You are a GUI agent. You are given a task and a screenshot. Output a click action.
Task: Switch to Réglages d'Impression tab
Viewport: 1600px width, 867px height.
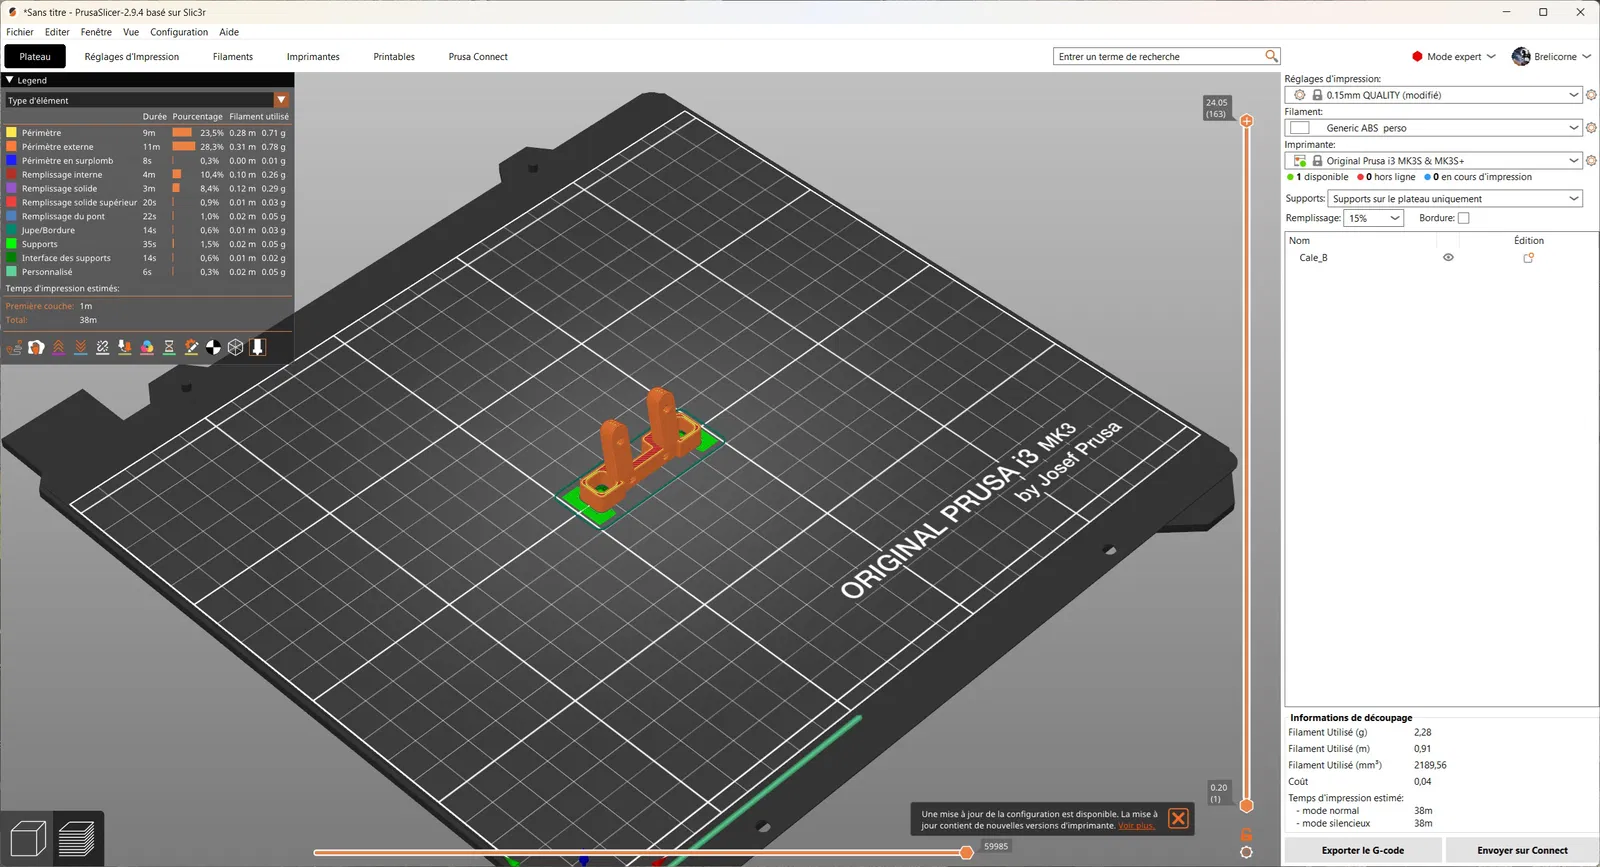pos(132,57)
